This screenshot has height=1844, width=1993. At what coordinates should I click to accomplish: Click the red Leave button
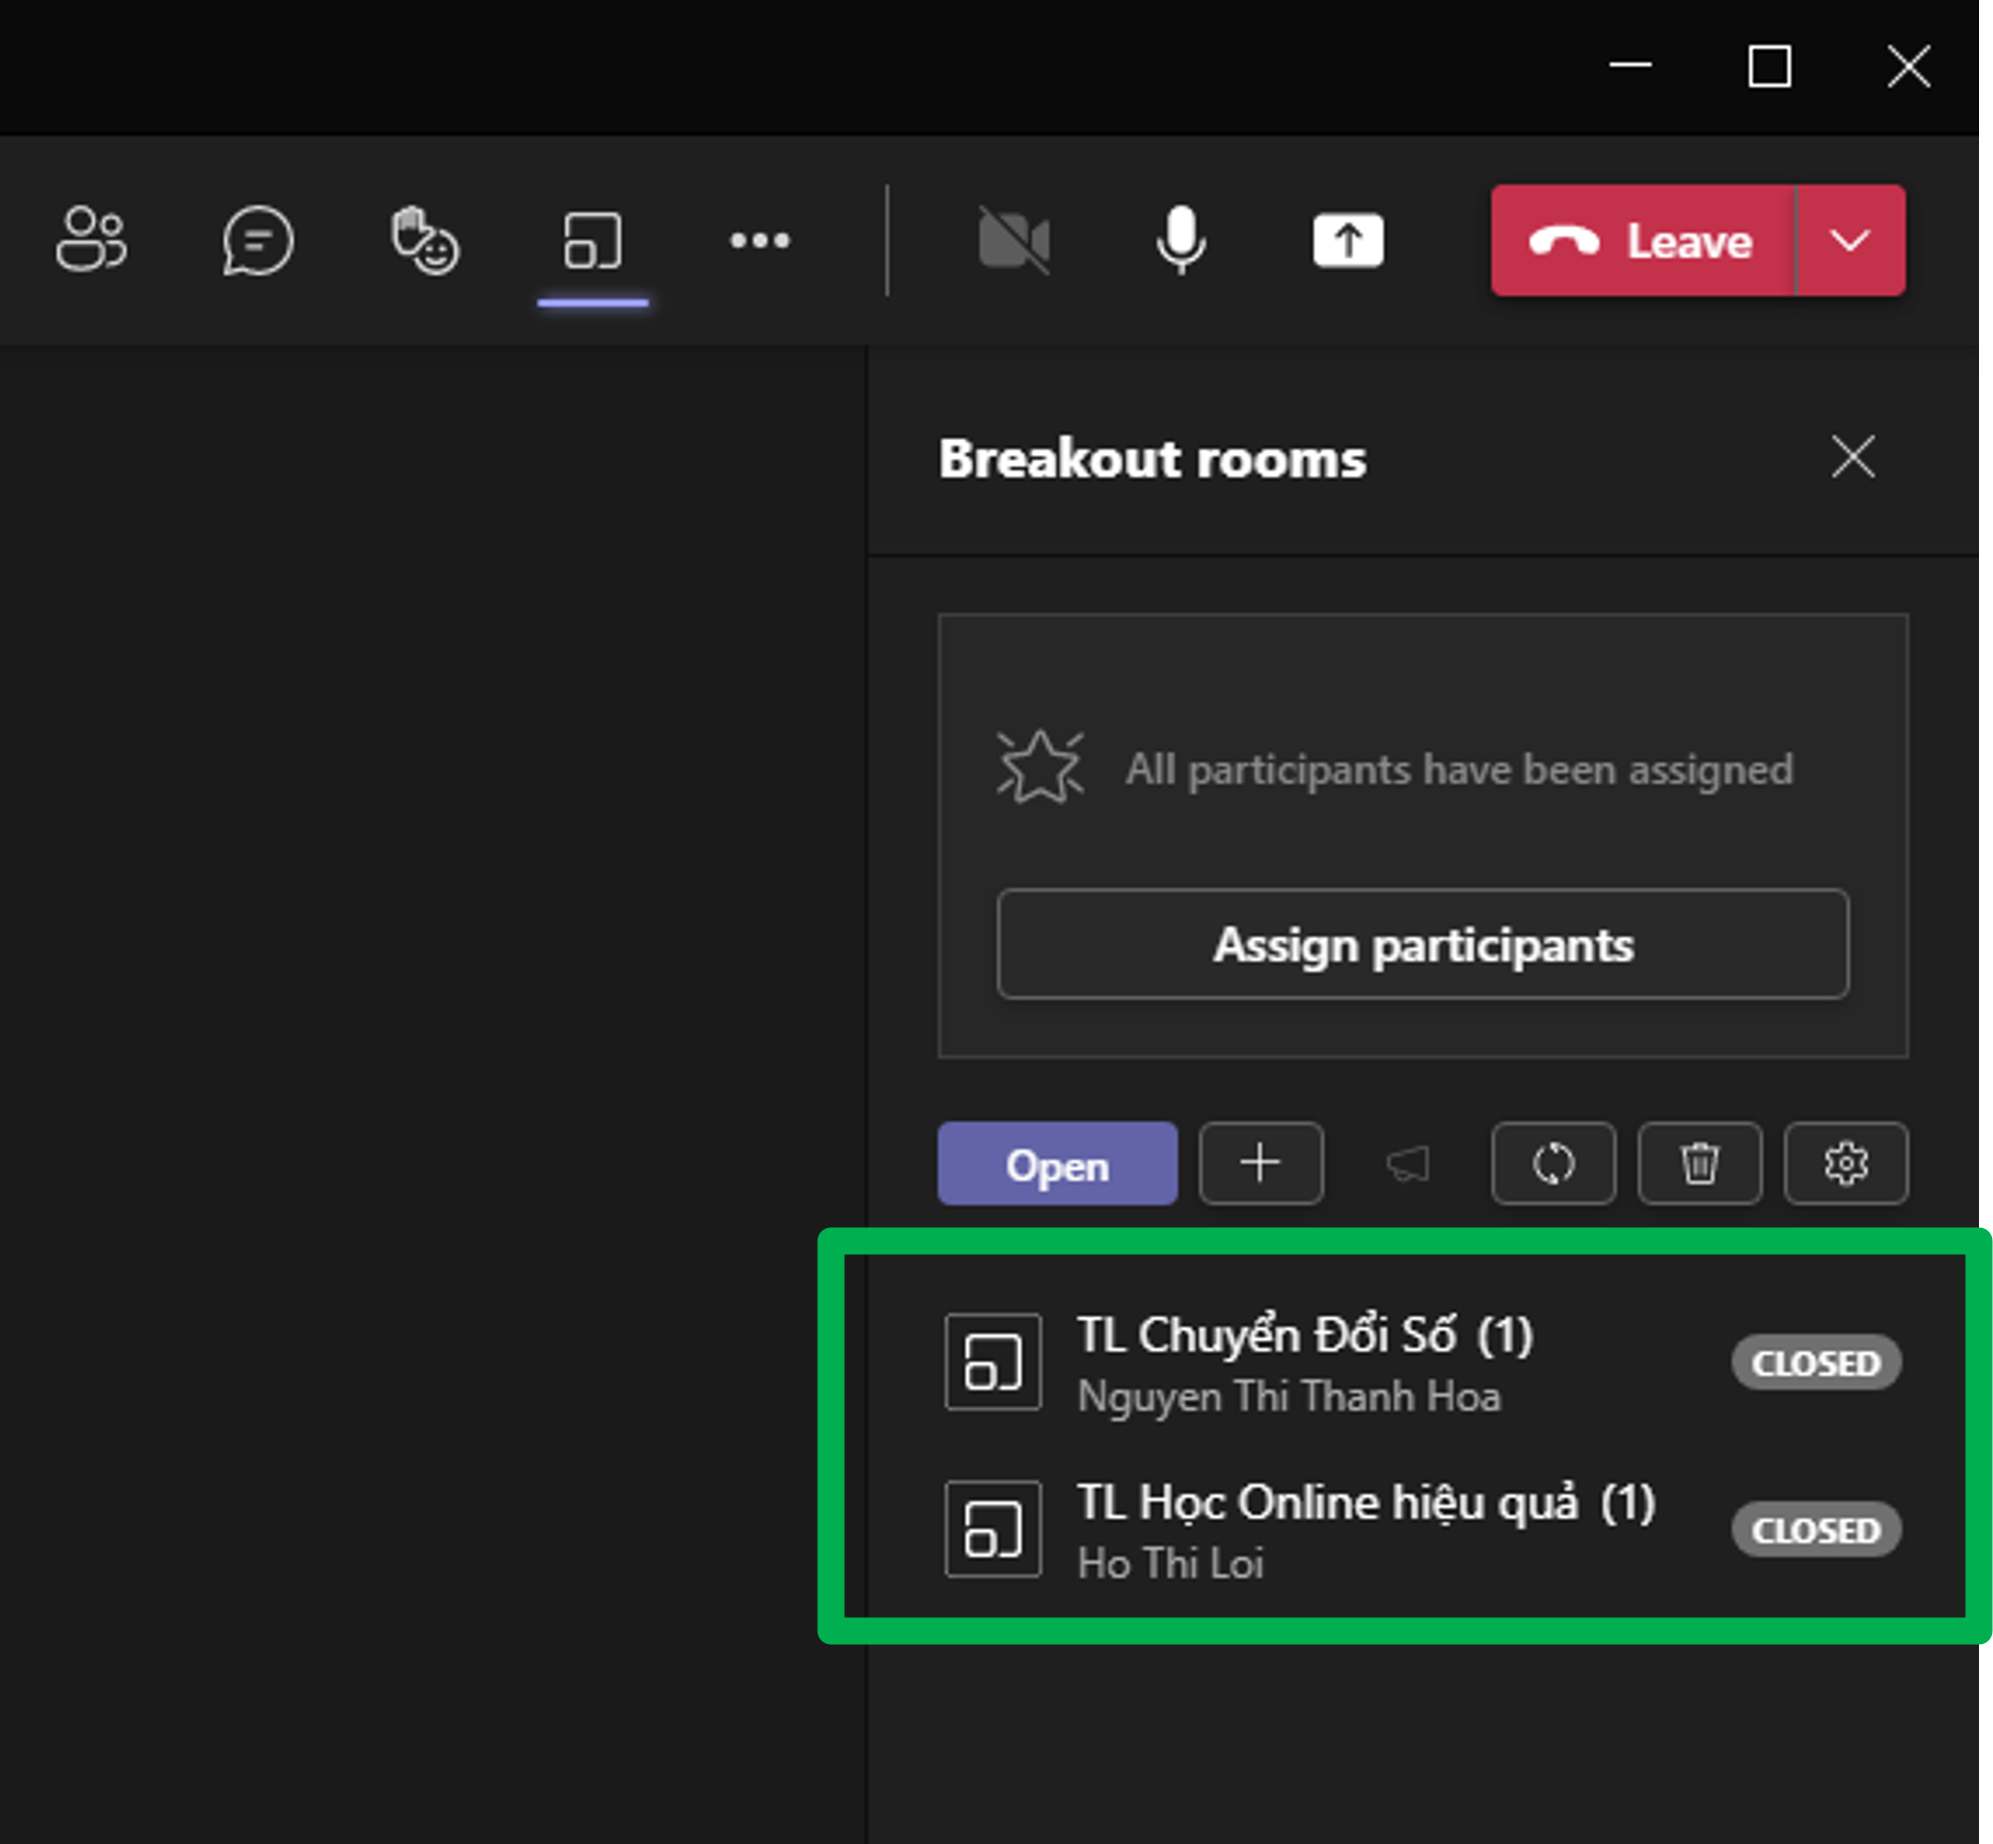click(x=1642, y=240)
